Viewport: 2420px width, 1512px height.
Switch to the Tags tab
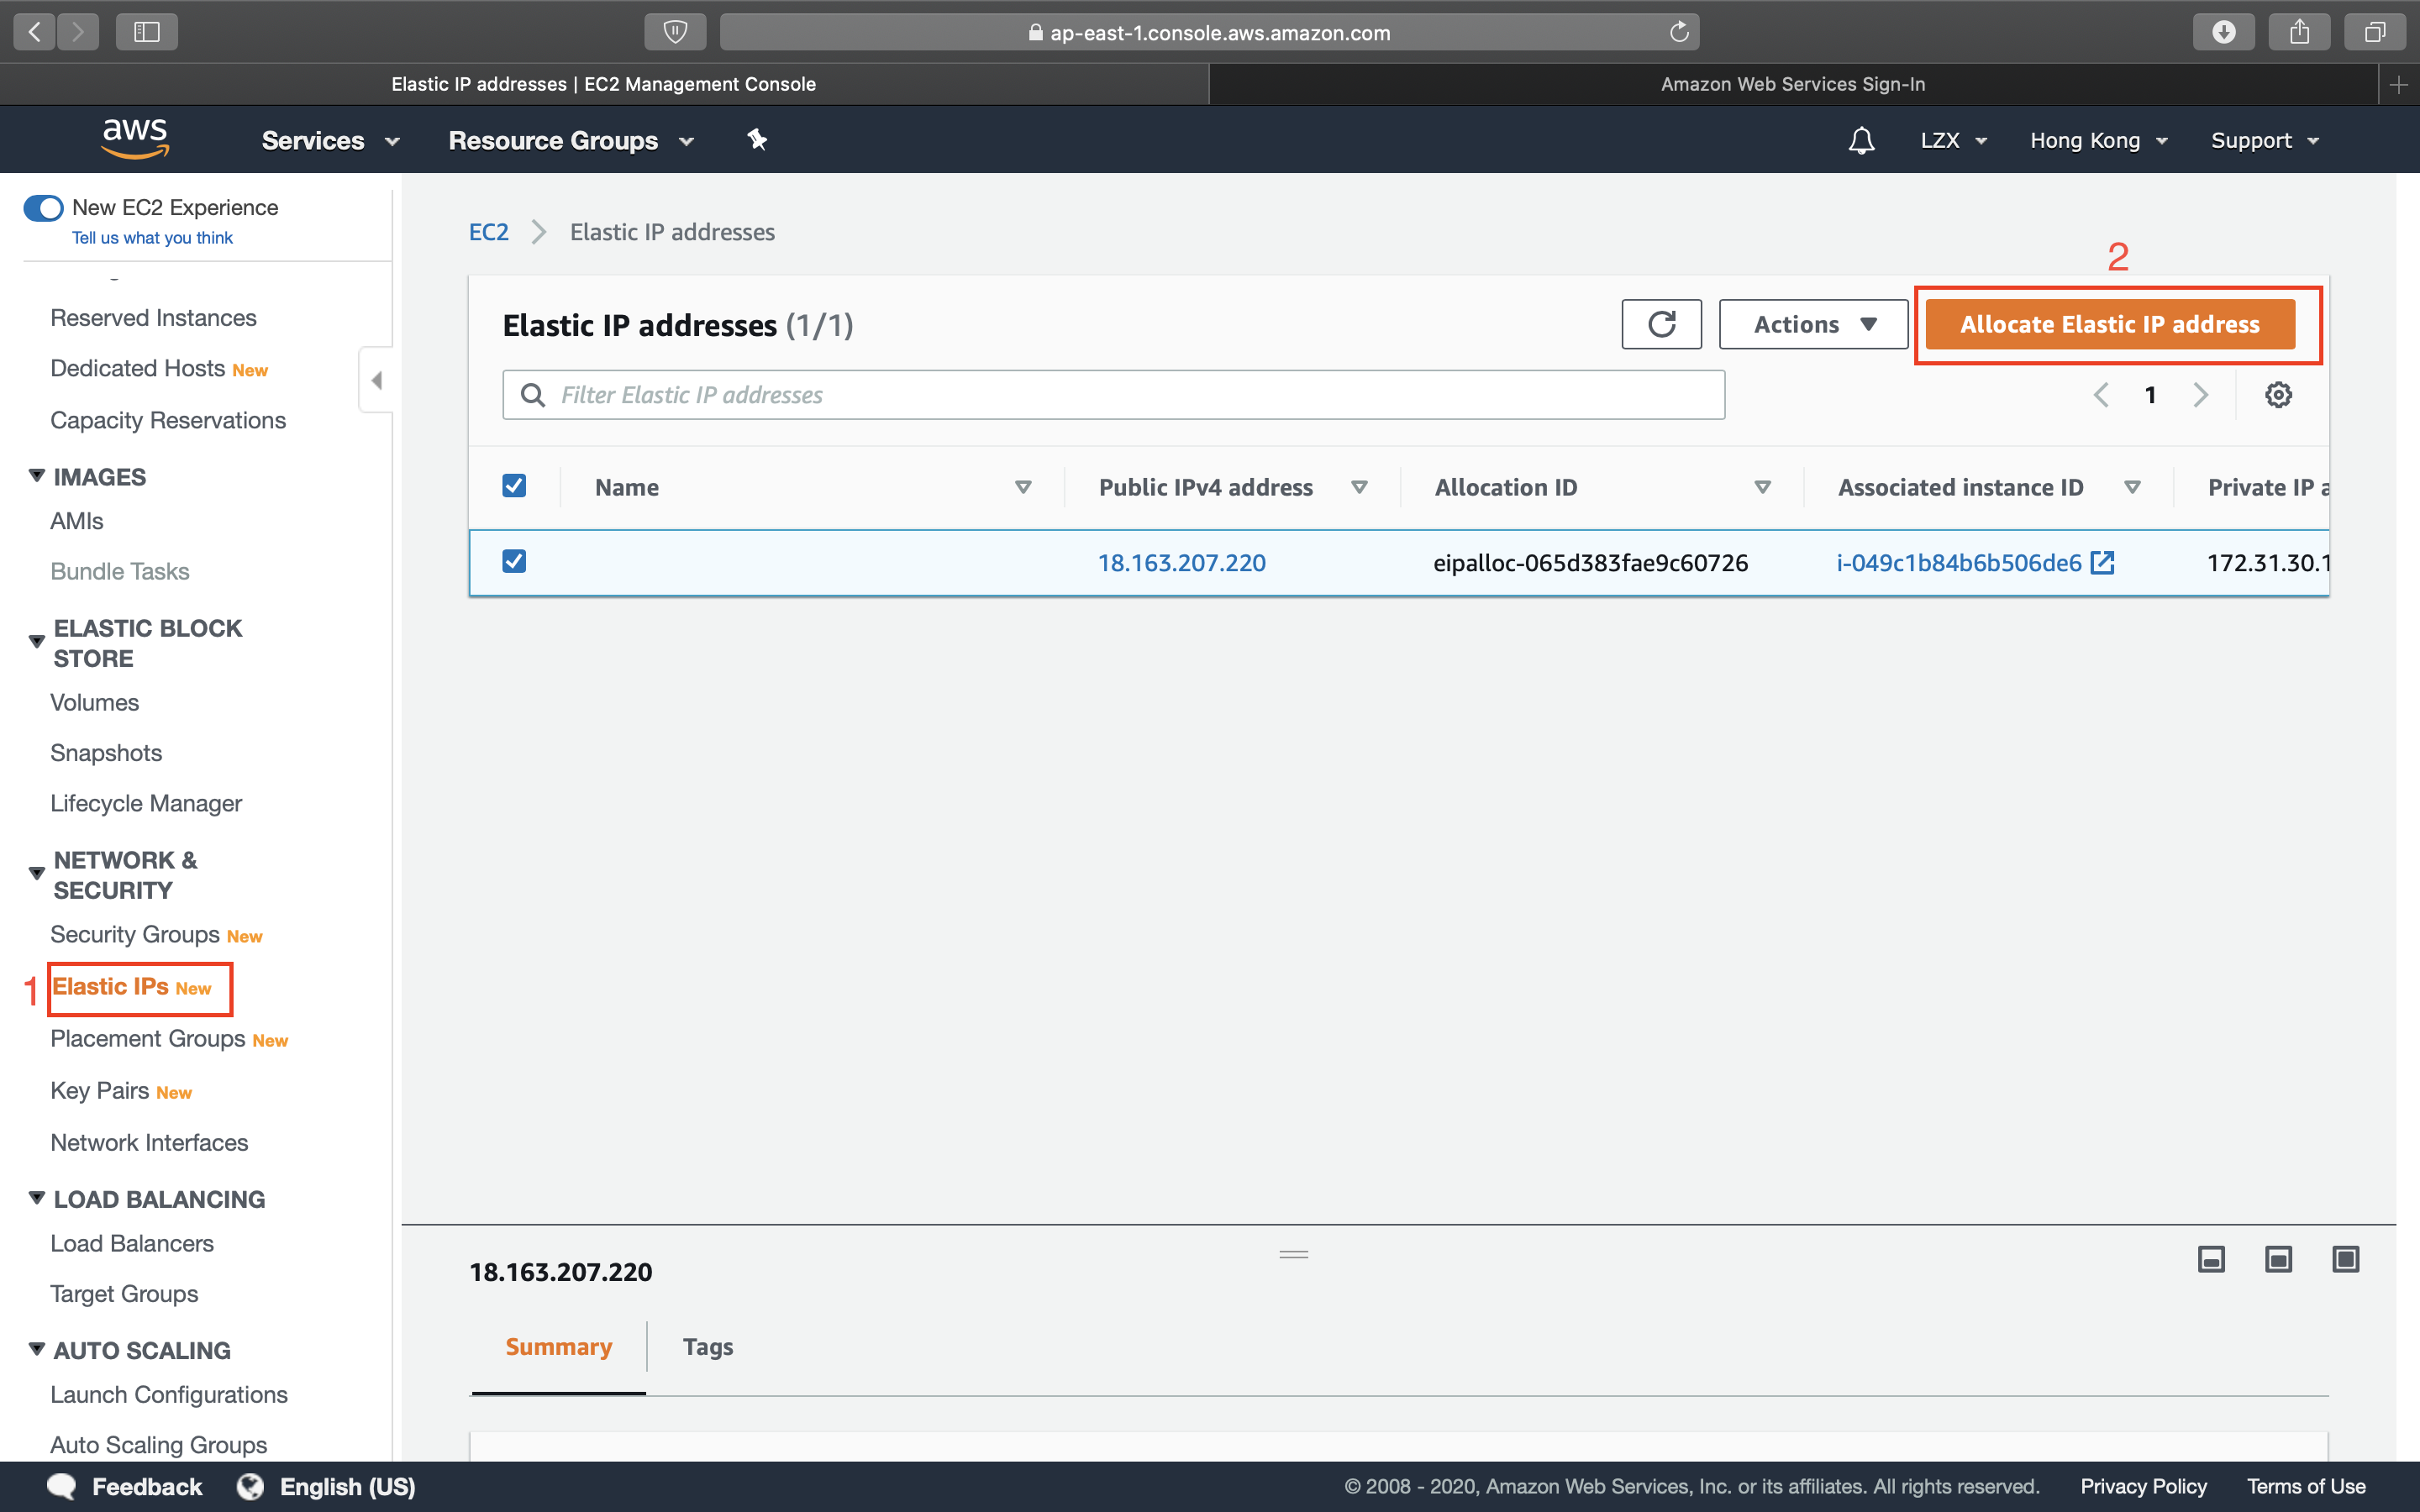tap(707, 1347)
